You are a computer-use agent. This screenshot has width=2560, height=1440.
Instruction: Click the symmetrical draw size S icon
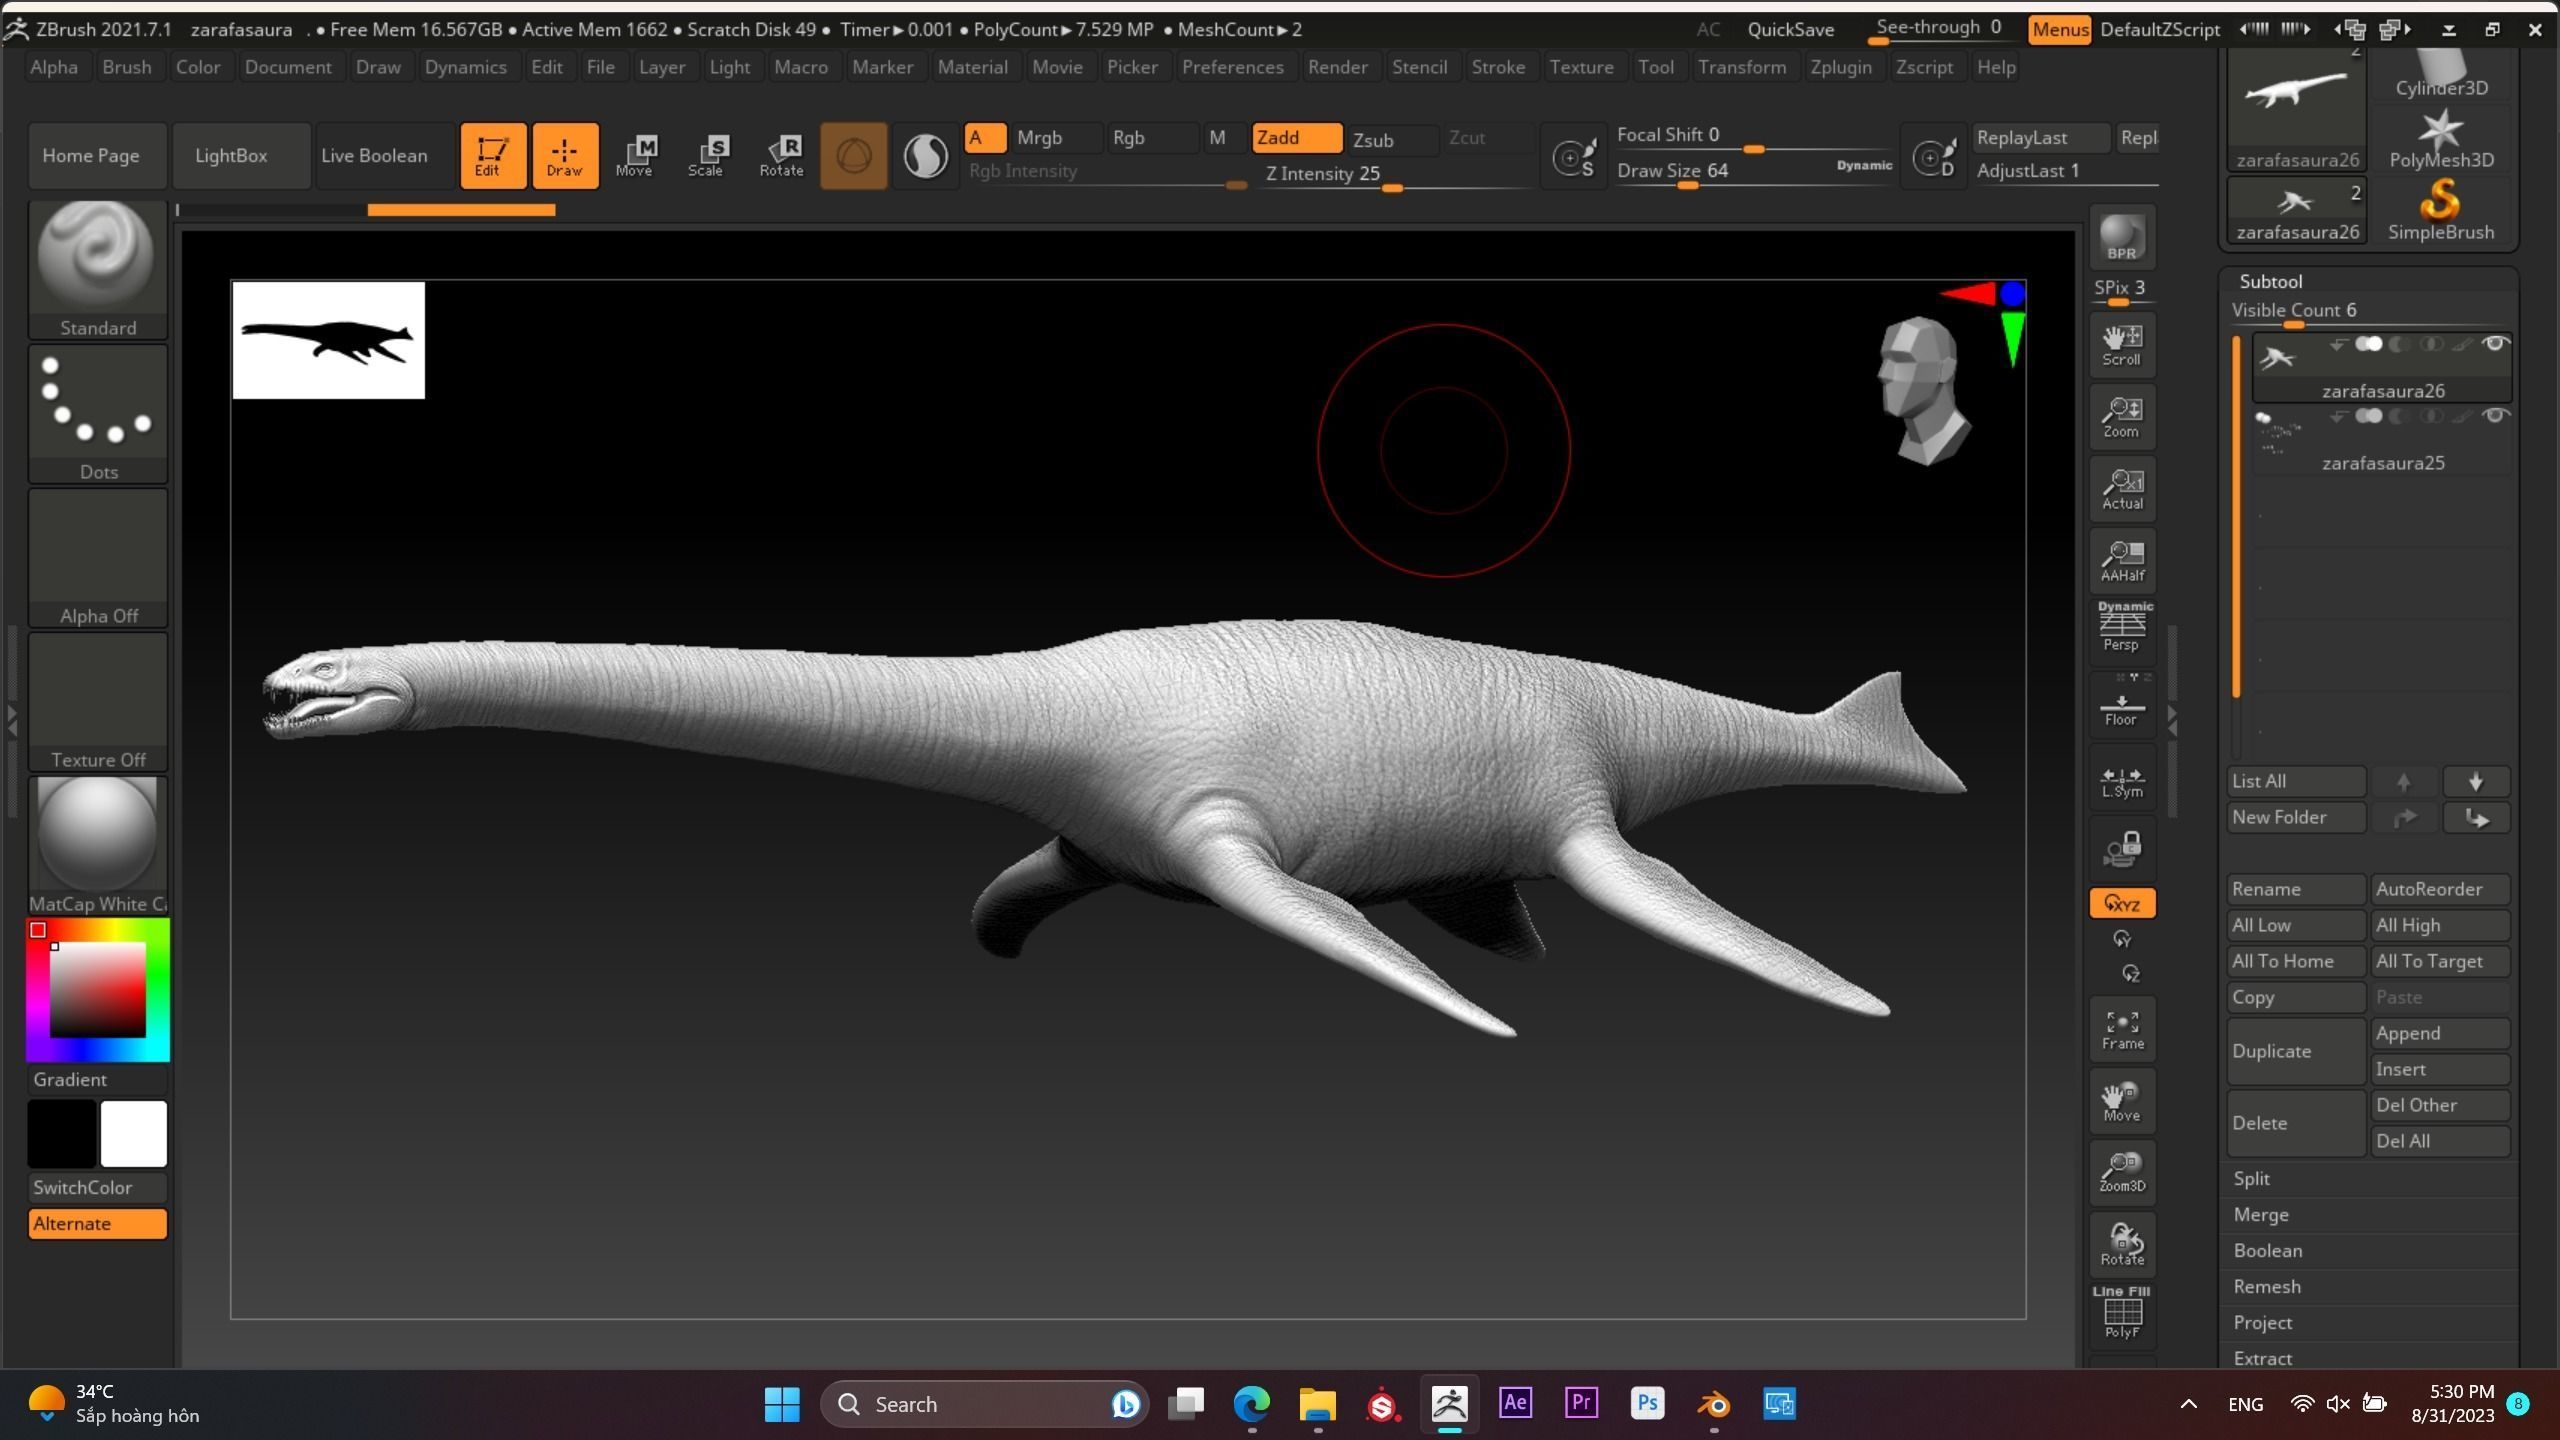click(1574, 158)
